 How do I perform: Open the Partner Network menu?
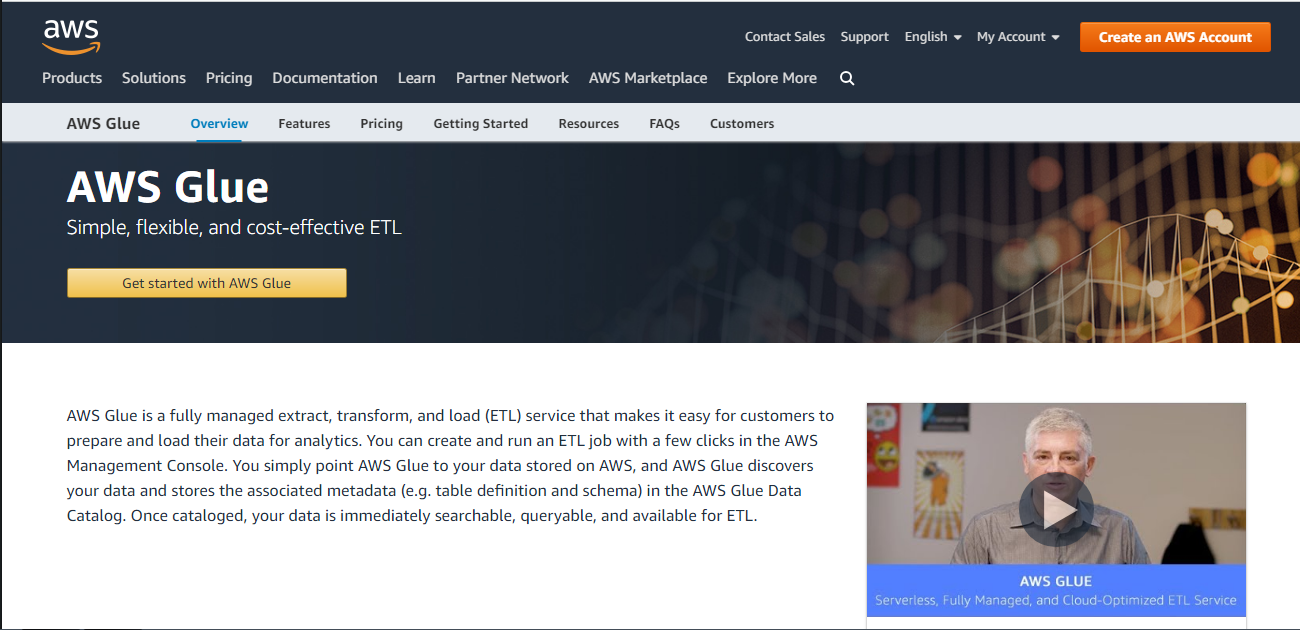point(512,78)
